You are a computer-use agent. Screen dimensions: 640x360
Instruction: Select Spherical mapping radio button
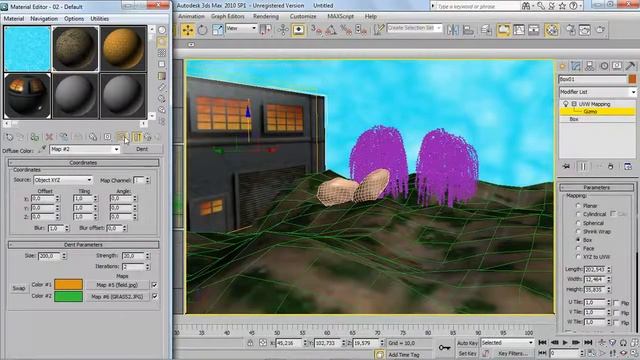coord(578,223)
